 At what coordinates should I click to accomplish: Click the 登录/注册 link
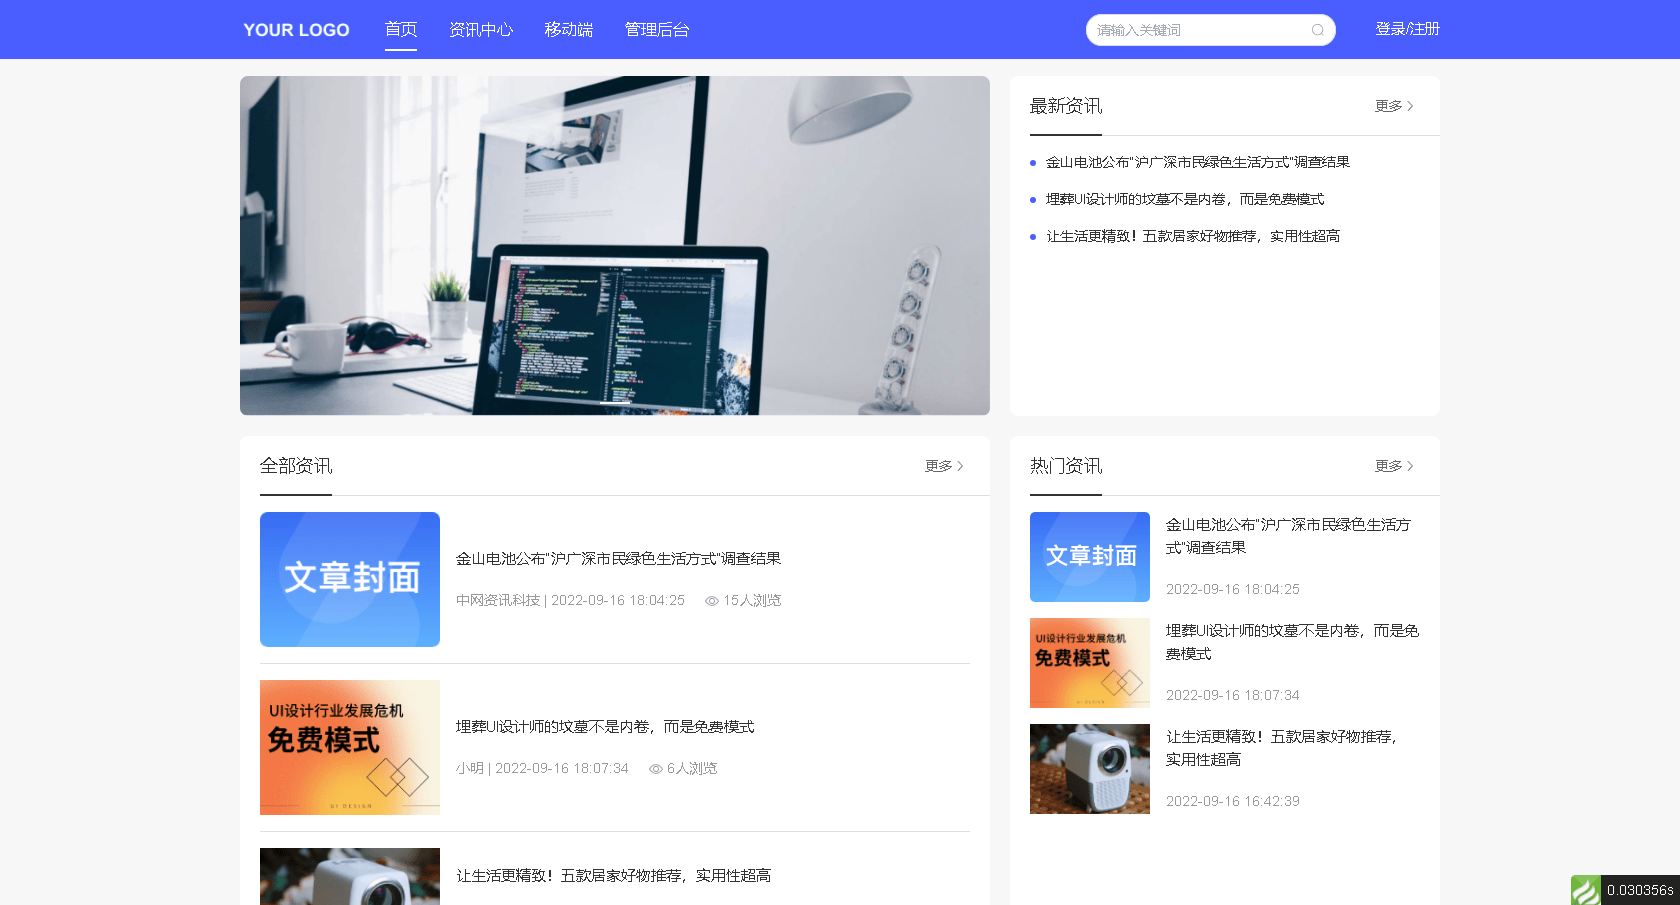(x=1407, y=29)
